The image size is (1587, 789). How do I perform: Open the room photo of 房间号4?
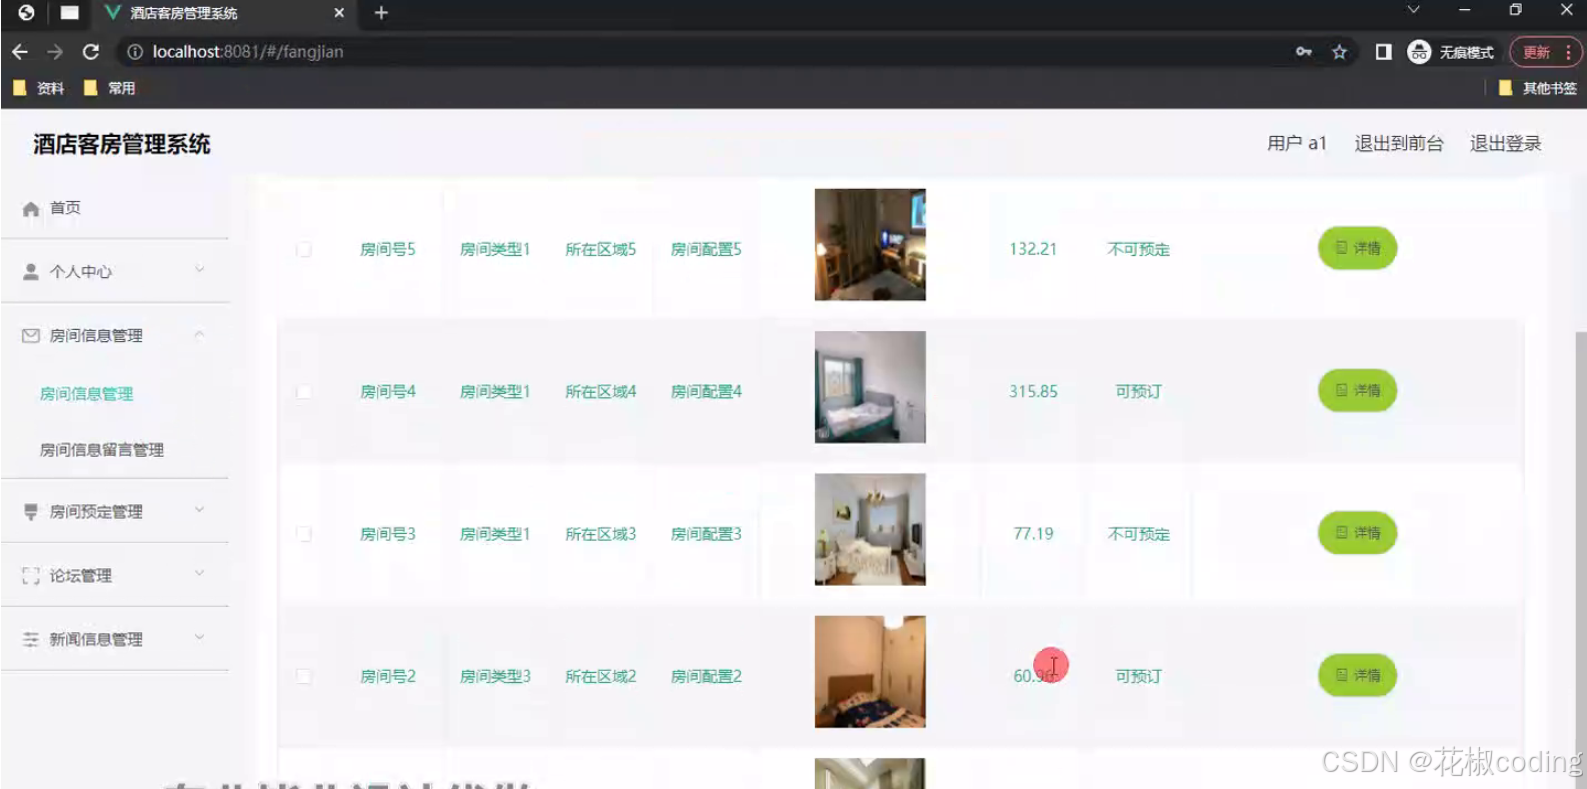click(870, 387)
